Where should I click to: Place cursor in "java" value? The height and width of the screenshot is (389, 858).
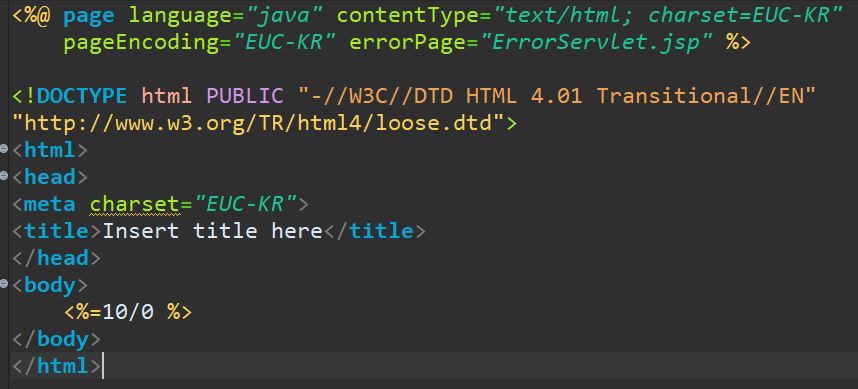[285, 15]
